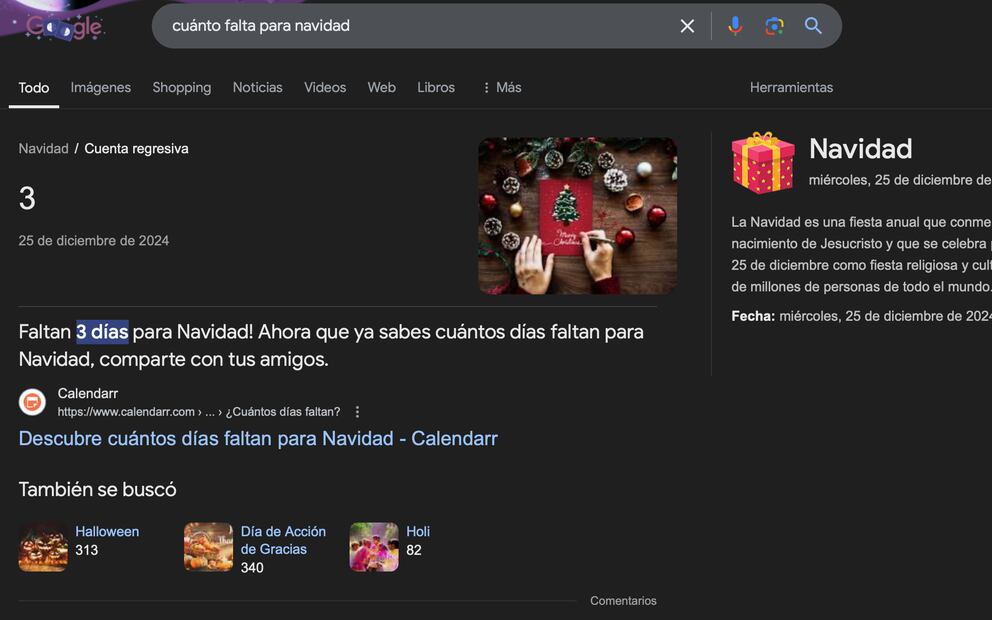Go to Google homepage via logo
992x620 pixels.
coord(65,28)
